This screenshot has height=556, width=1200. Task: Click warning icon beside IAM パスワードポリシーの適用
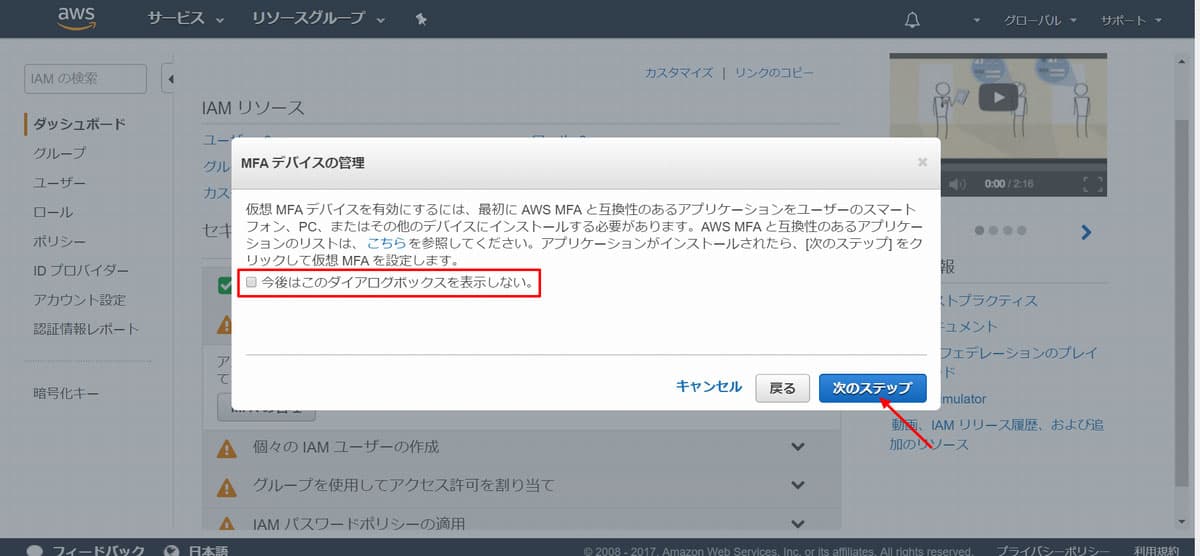[227, 523]
